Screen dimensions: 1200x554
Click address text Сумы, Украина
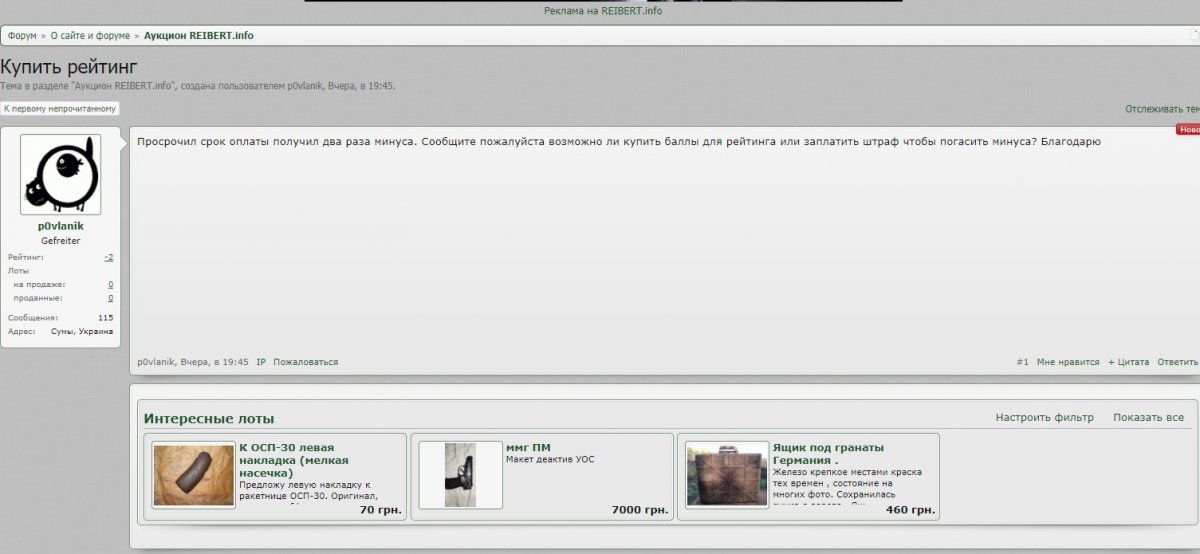coord(82,331)
